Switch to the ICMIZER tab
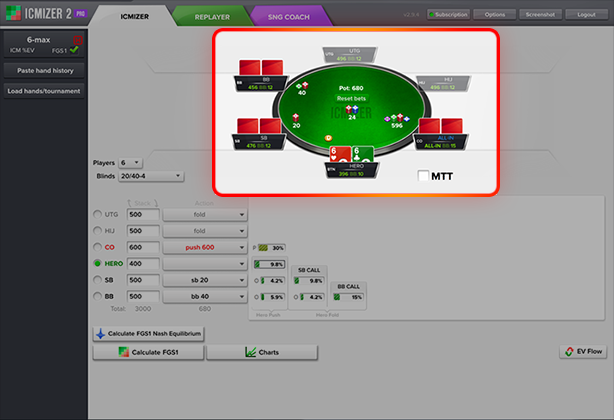The height and width of the screenshot is (420, 614). click(134, 16)
